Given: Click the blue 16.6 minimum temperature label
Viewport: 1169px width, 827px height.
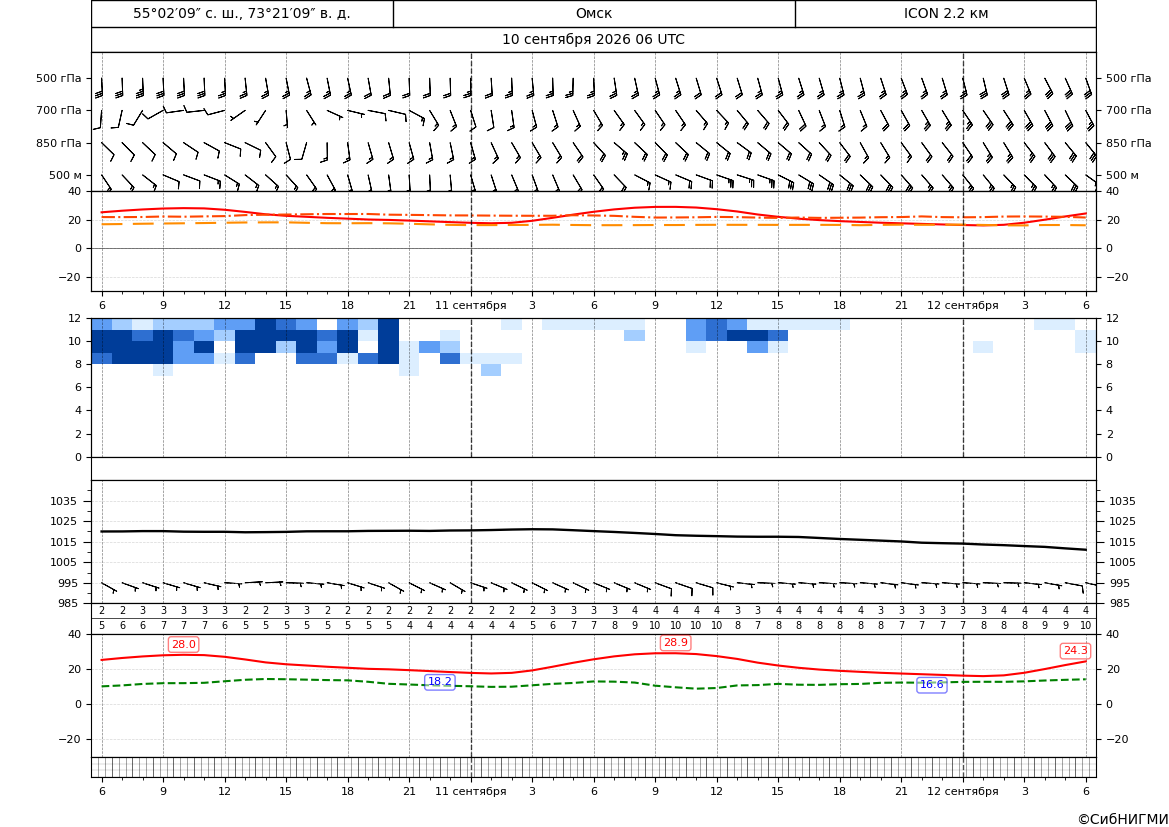Looking at the screenshot, I should coord(931,685).
